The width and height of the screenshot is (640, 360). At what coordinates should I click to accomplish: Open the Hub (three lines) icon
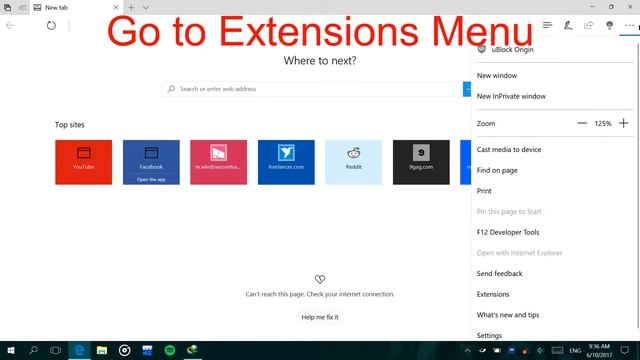pos(547,25)
